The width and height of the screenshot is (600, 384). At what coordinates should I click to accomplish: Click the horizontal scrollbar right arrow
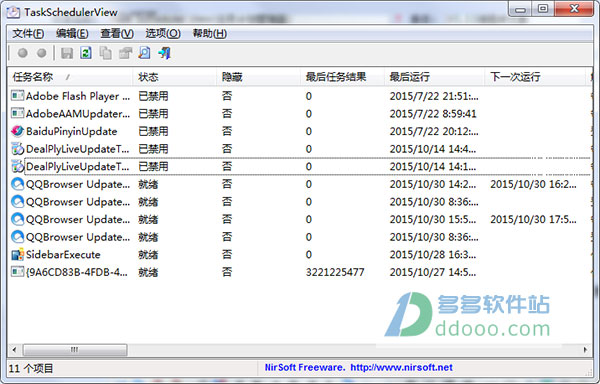click(x=585, y=350)
